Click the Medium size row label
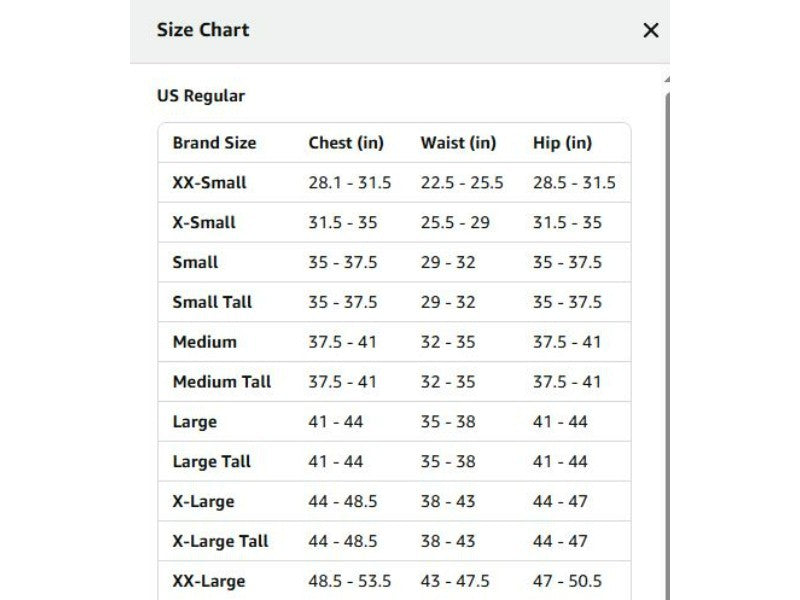Viewport: 800px width, 600px height. coord(205,342)
